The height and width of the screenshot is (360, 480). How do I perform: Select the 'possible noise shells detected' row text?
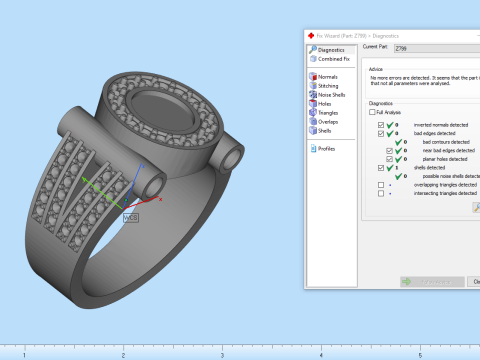pyautogui.click(x=451, y=176)
